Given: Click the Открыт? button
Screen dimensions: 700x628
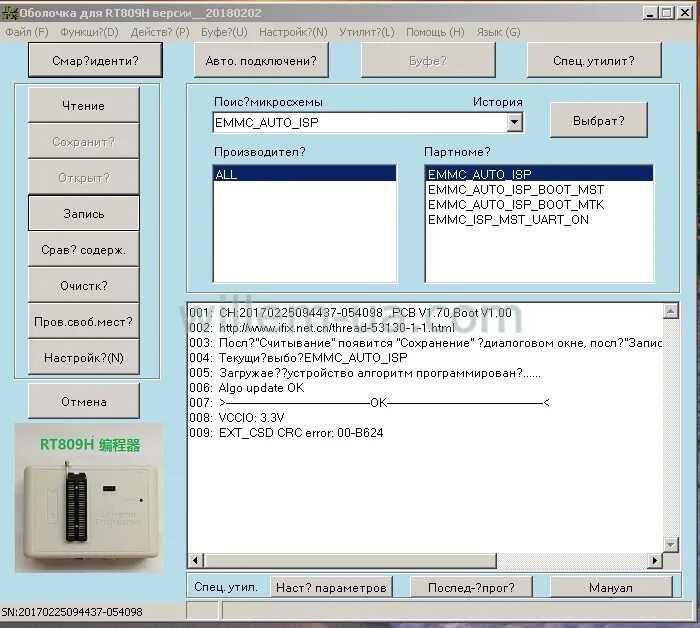Looking at the screenshot, I should (83, 178).
